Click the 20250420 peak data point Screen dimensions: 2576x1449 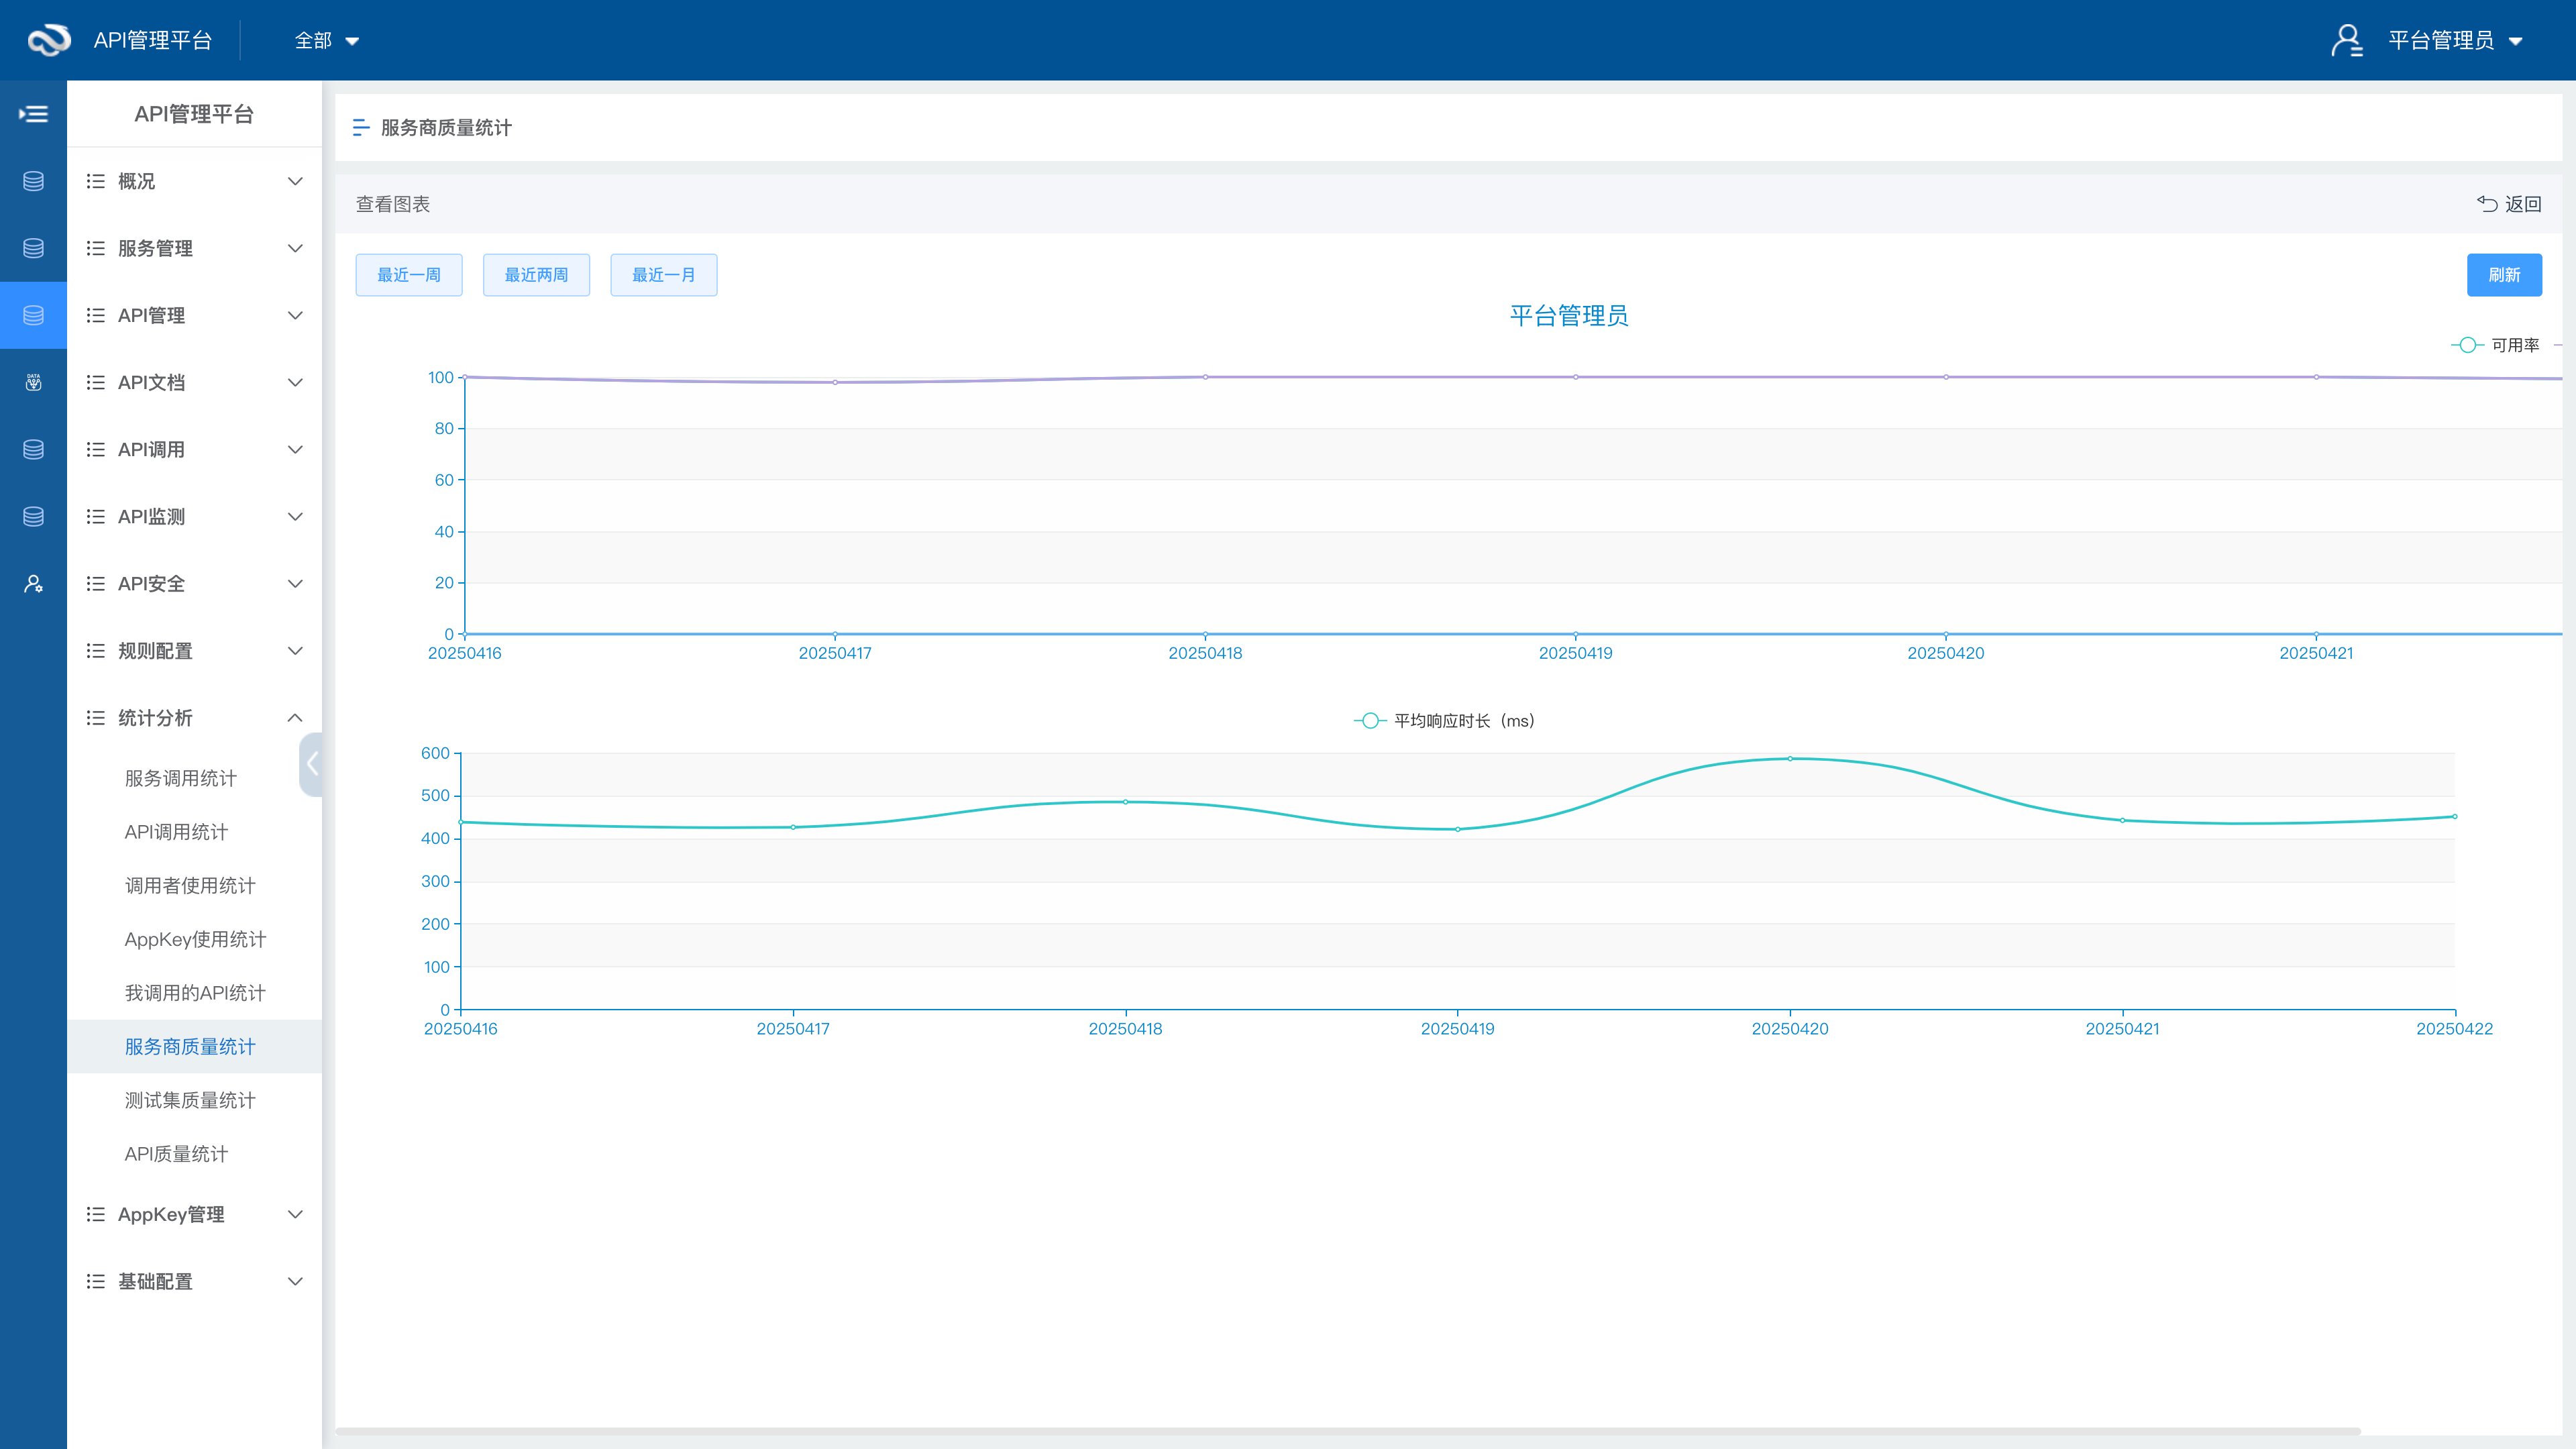[1790, 759]
